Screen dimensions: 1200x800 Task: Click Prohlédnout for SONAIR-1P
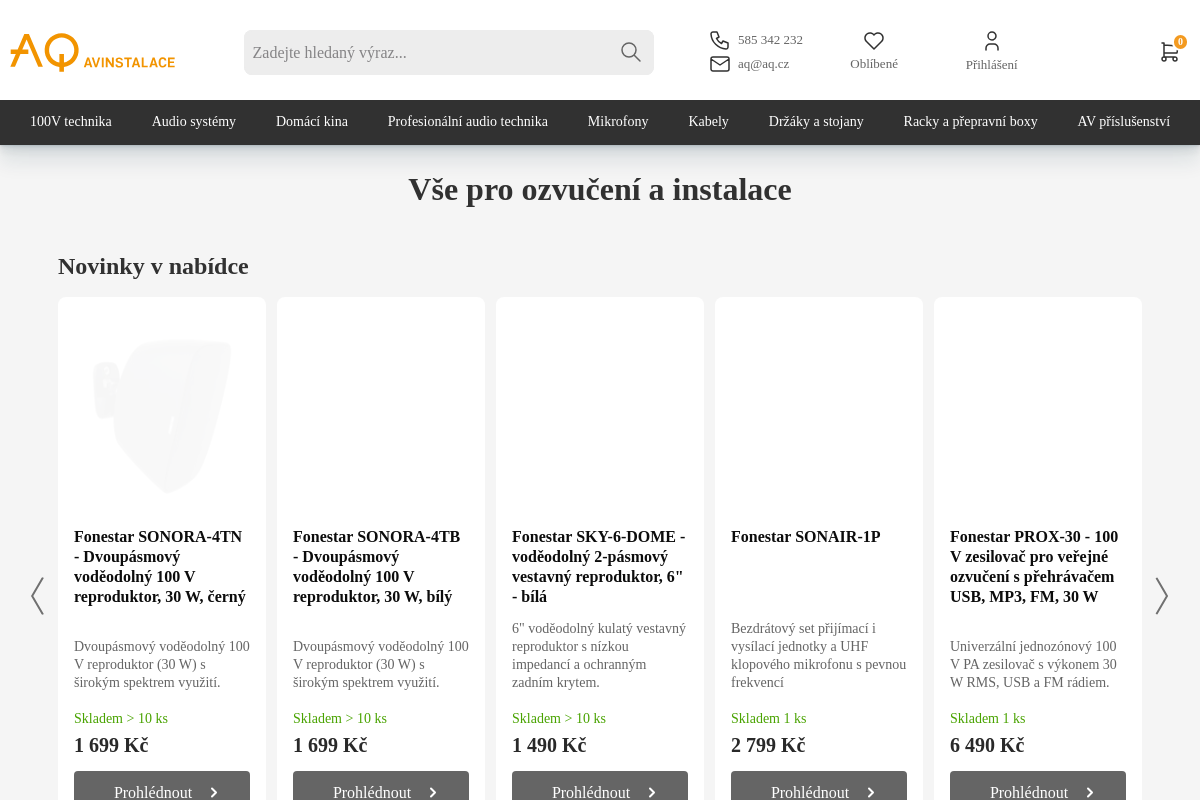click(x=819, y=788)
